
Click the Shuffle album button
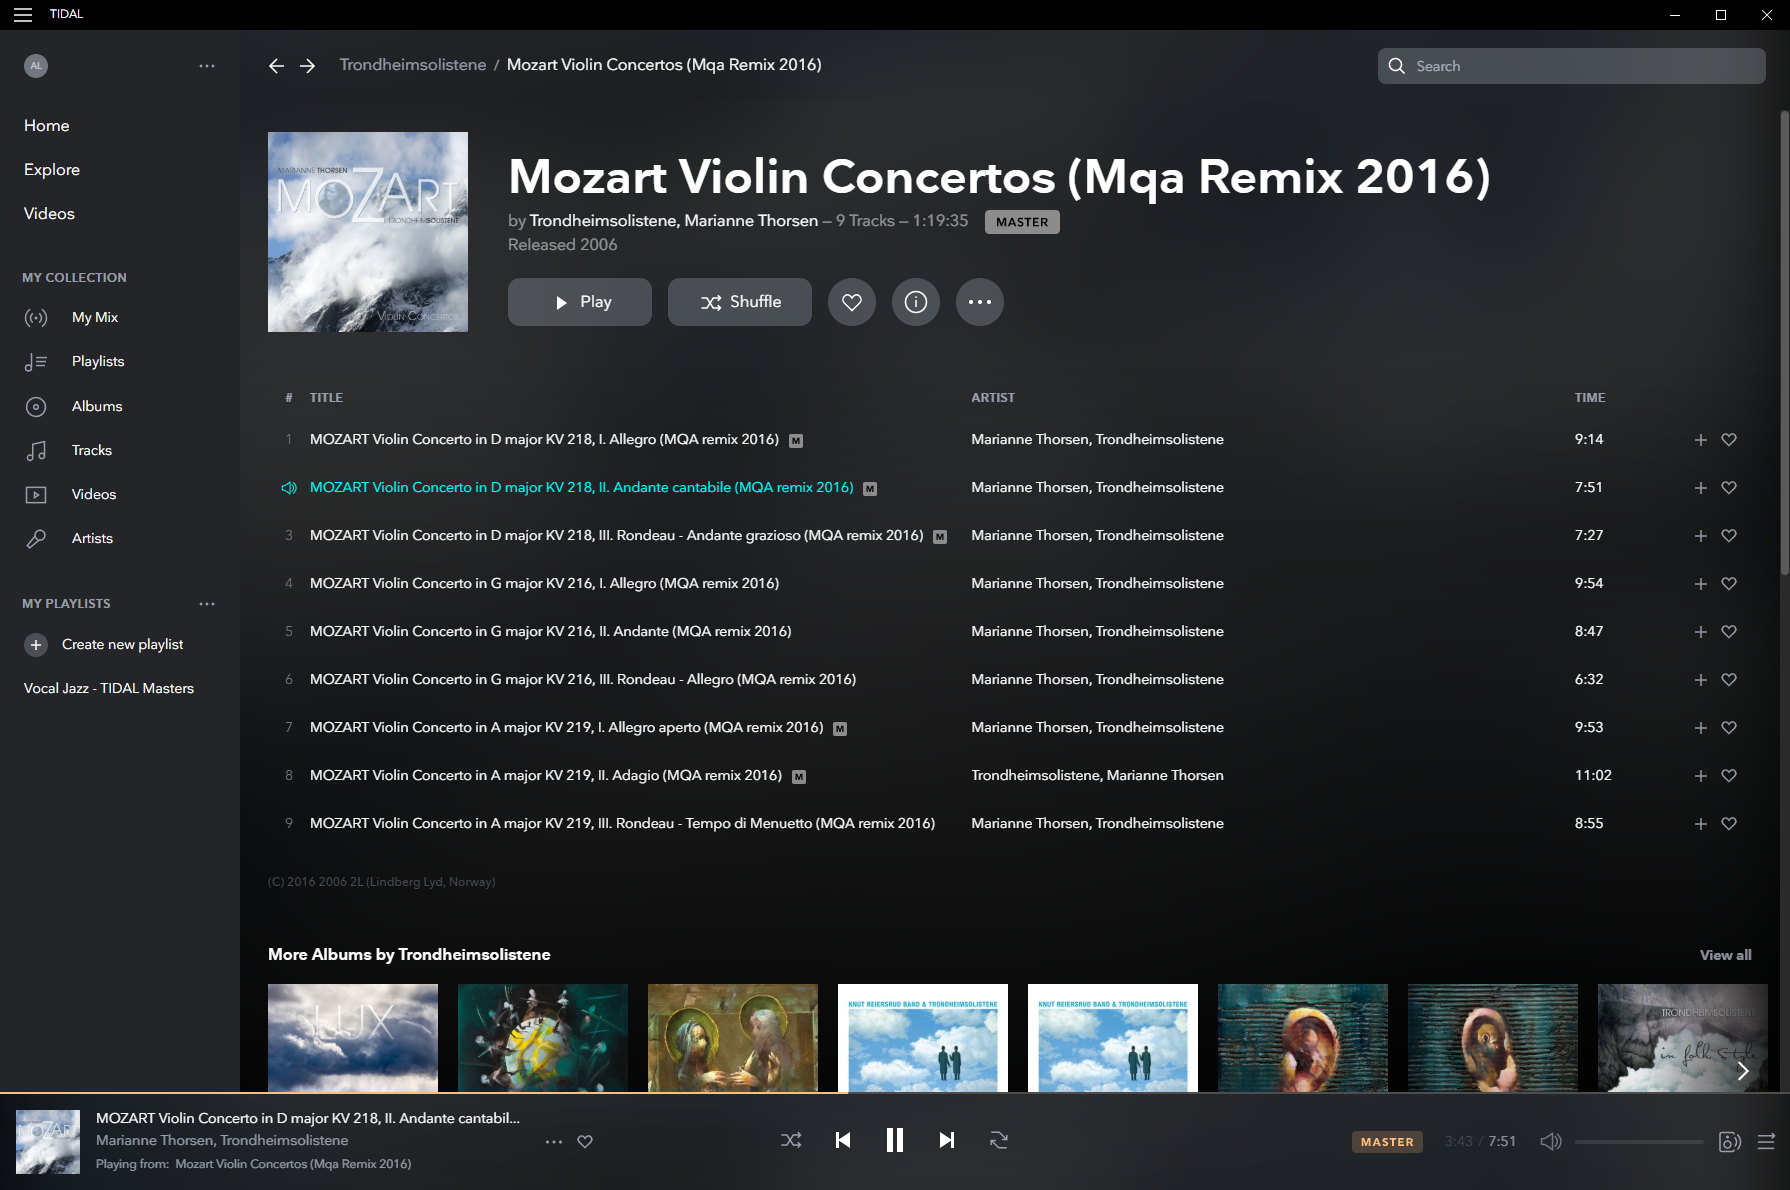coord(740,302)
